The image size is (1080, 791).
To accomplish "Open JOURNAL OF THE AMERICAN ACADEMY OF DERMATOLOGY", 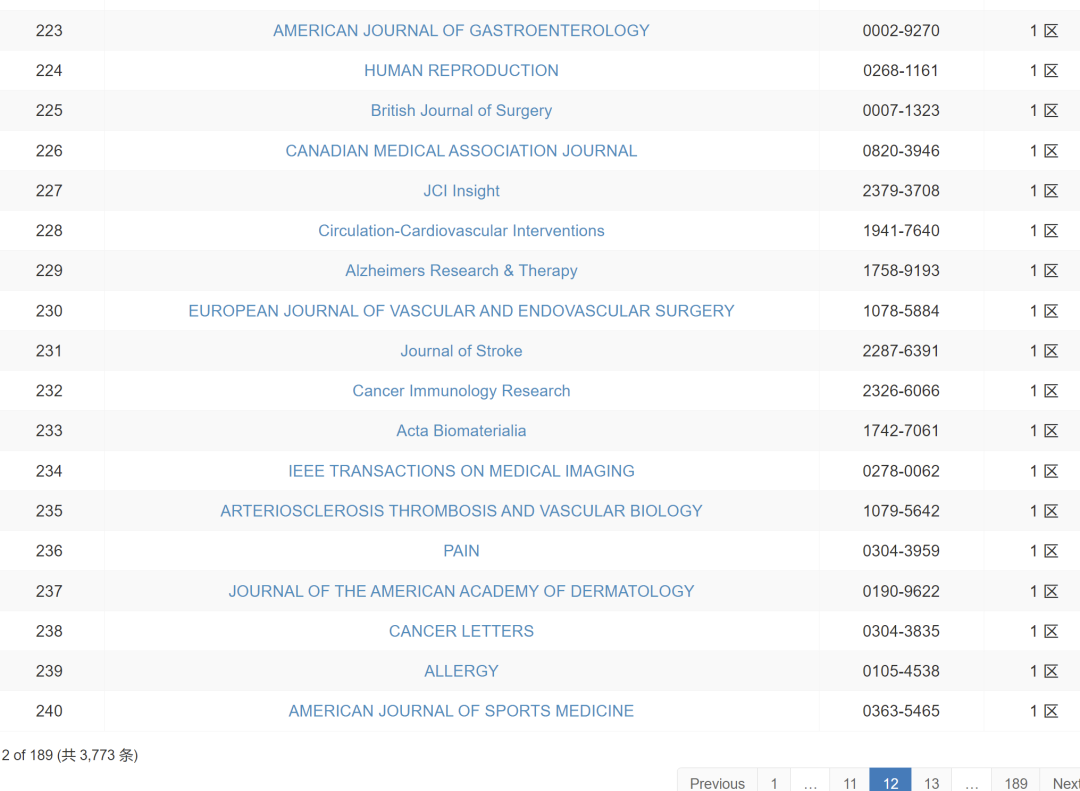I will point(461,590).
